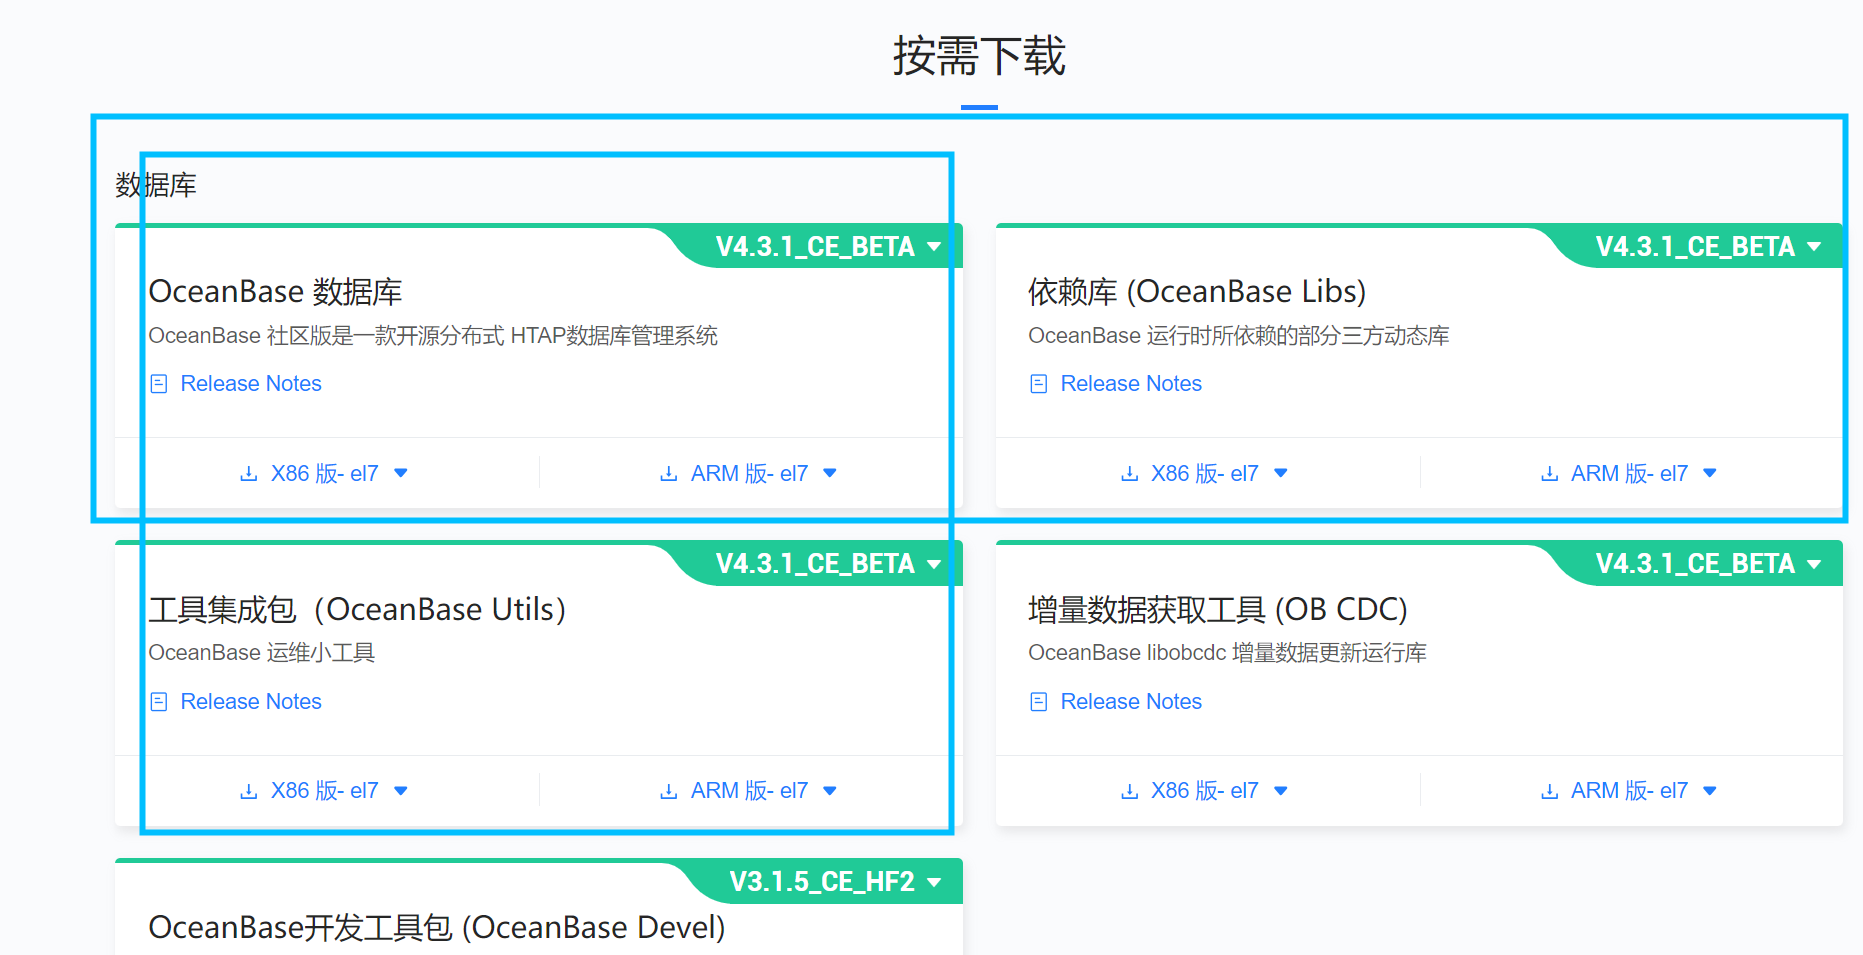Open version dropdown V4.3.1_CE_BETA on OB CDC card

pyautogui.click(x=1708, y=564)
